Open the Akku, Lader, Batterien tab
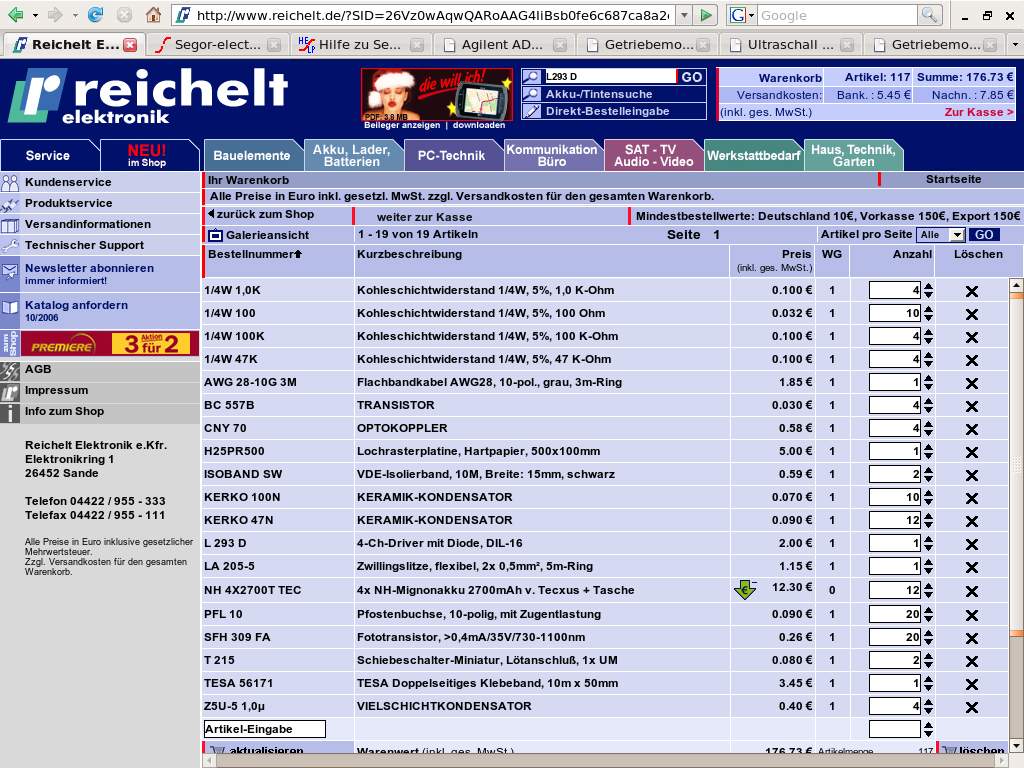Screen dimensions: 1024x768 point(353,155)
